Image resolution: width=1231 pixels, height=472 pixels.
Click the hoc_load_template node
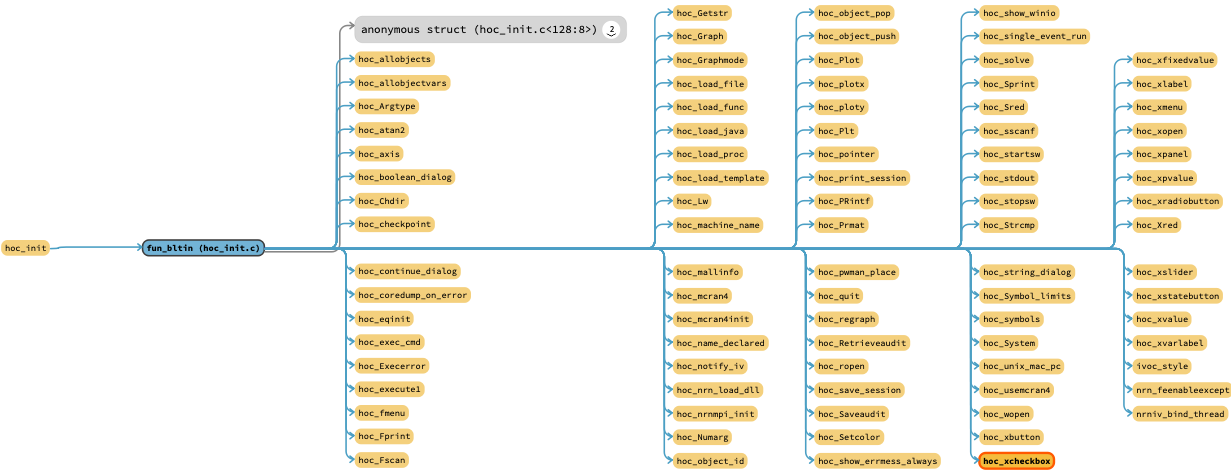tap(720, 178)
